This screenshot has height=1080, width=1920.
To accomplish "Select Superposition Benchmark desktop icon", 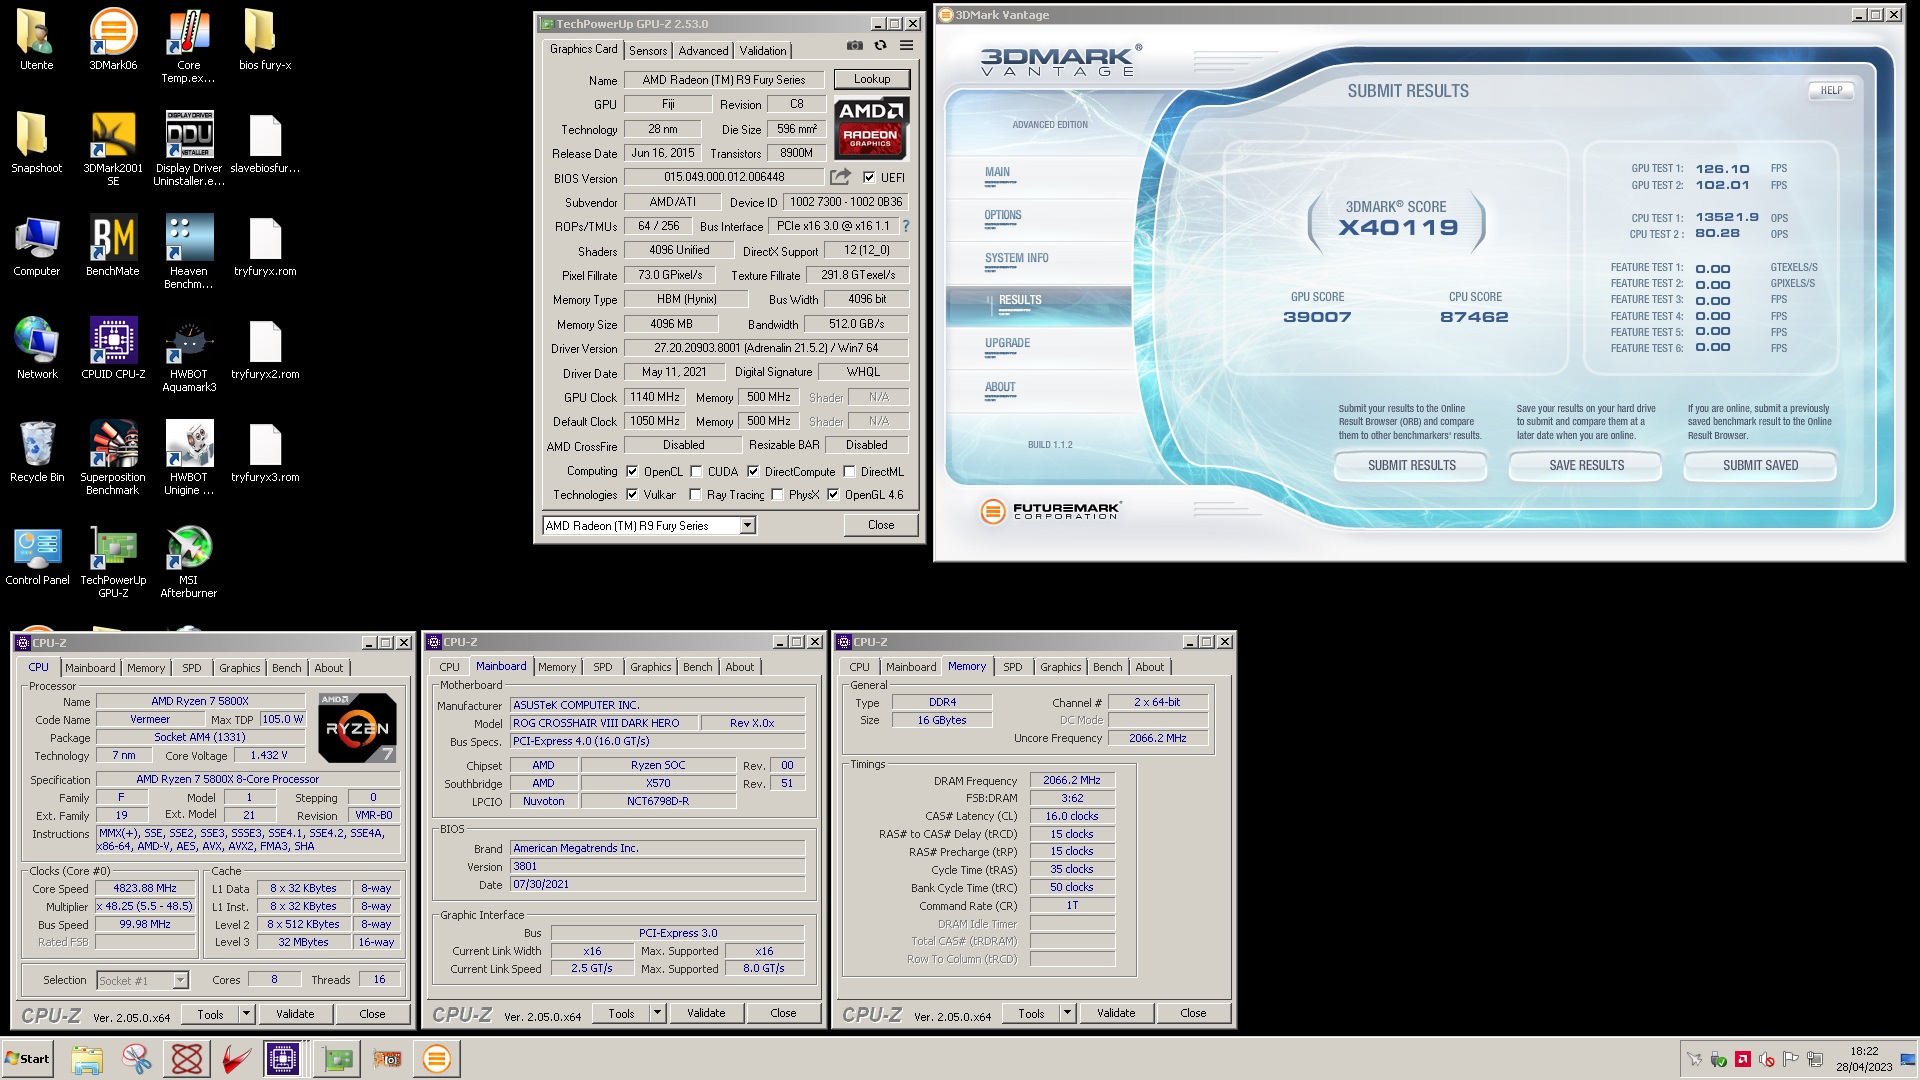I will (x=113, y=458).
